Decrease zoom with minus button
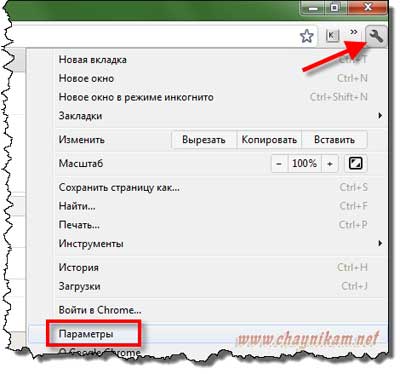 point(279,163)
